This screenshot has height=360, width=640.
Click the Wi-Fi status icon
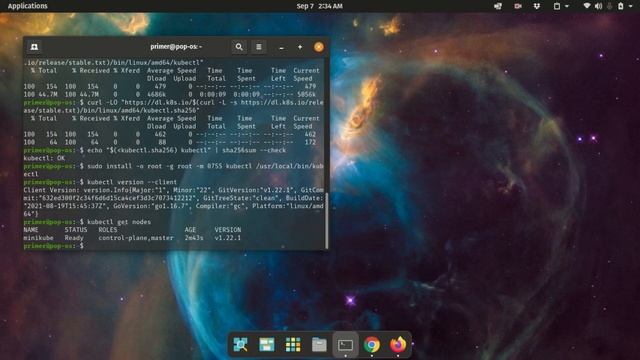[x=587, y=6]
